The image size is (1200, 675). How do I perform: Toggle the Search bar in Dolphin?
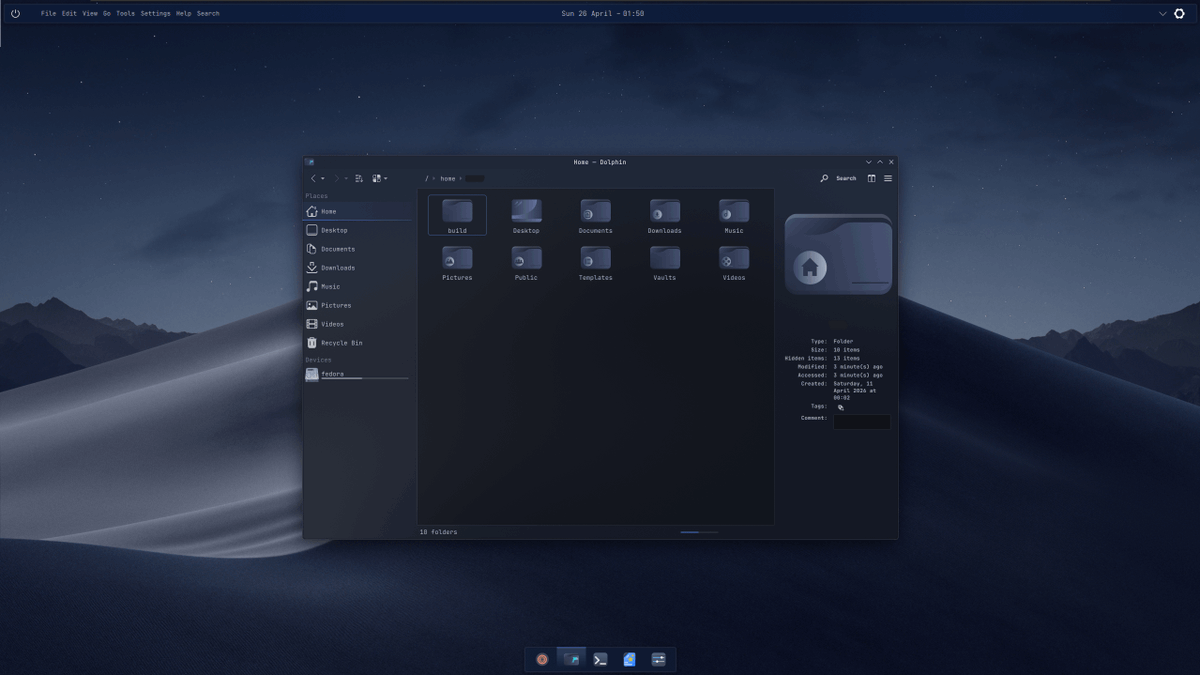tap(840, 178)
